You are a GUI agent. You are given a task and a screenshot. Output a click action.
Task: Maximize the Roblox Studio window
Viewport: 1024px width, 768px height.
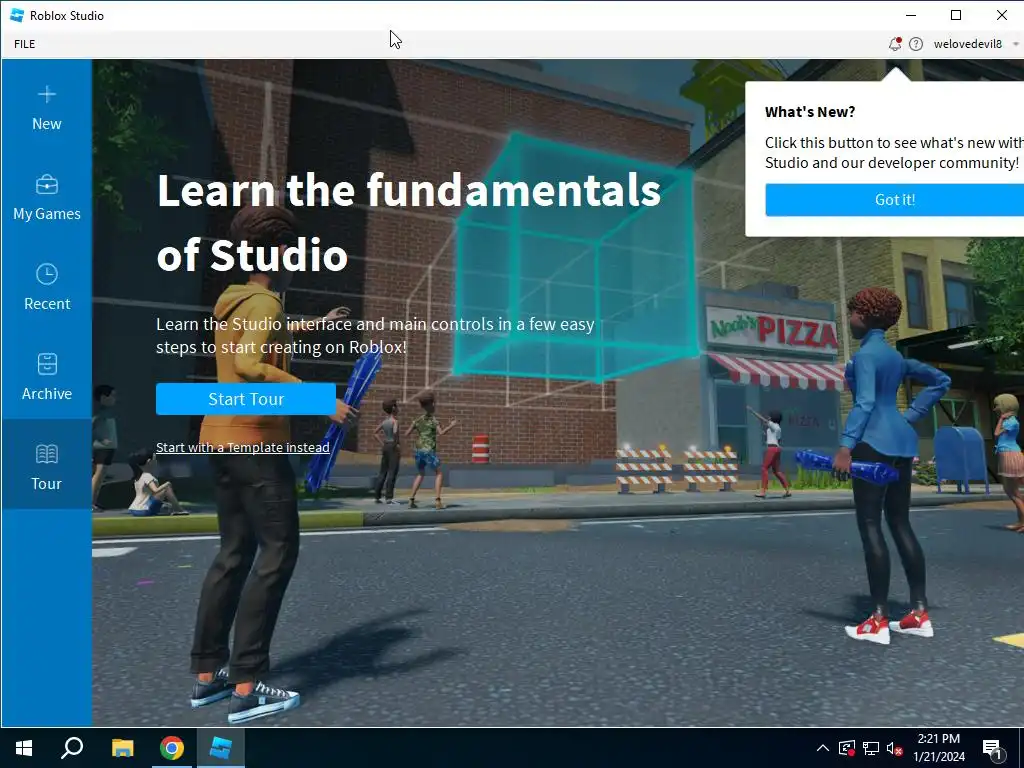[956, 15]
